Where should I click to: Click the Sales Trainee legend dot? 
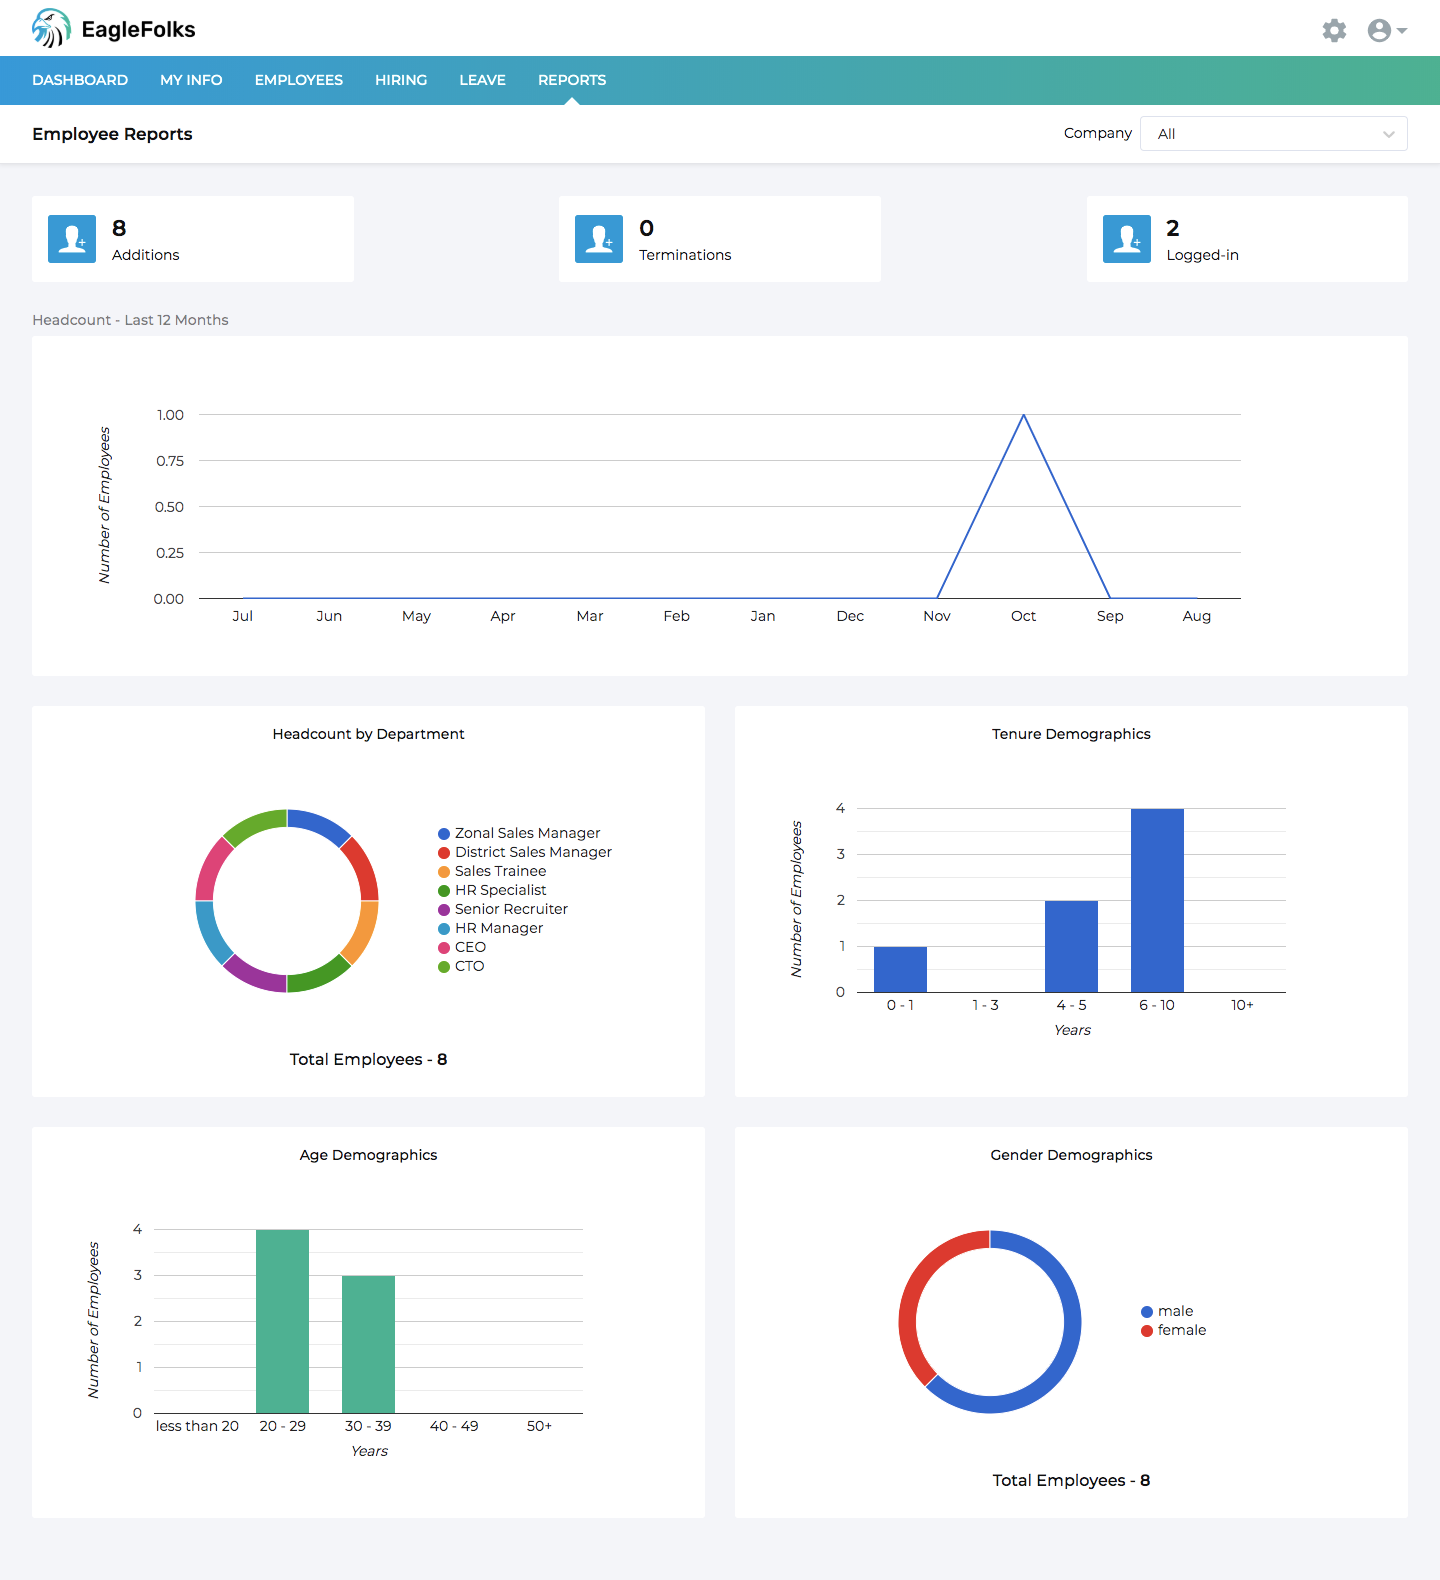[x=444, y=872]
